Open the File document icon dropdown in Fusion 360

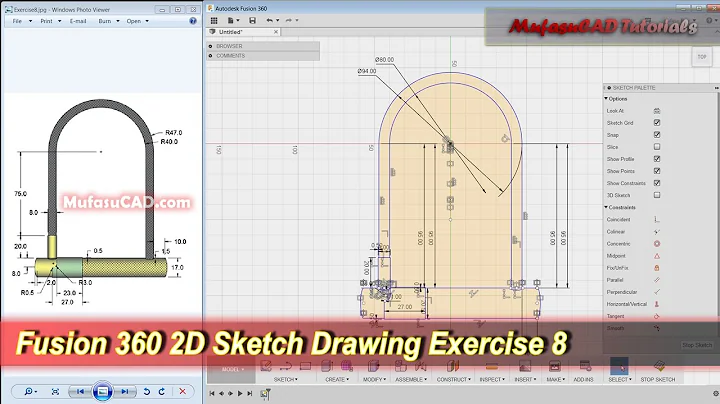tap(233, 20)
